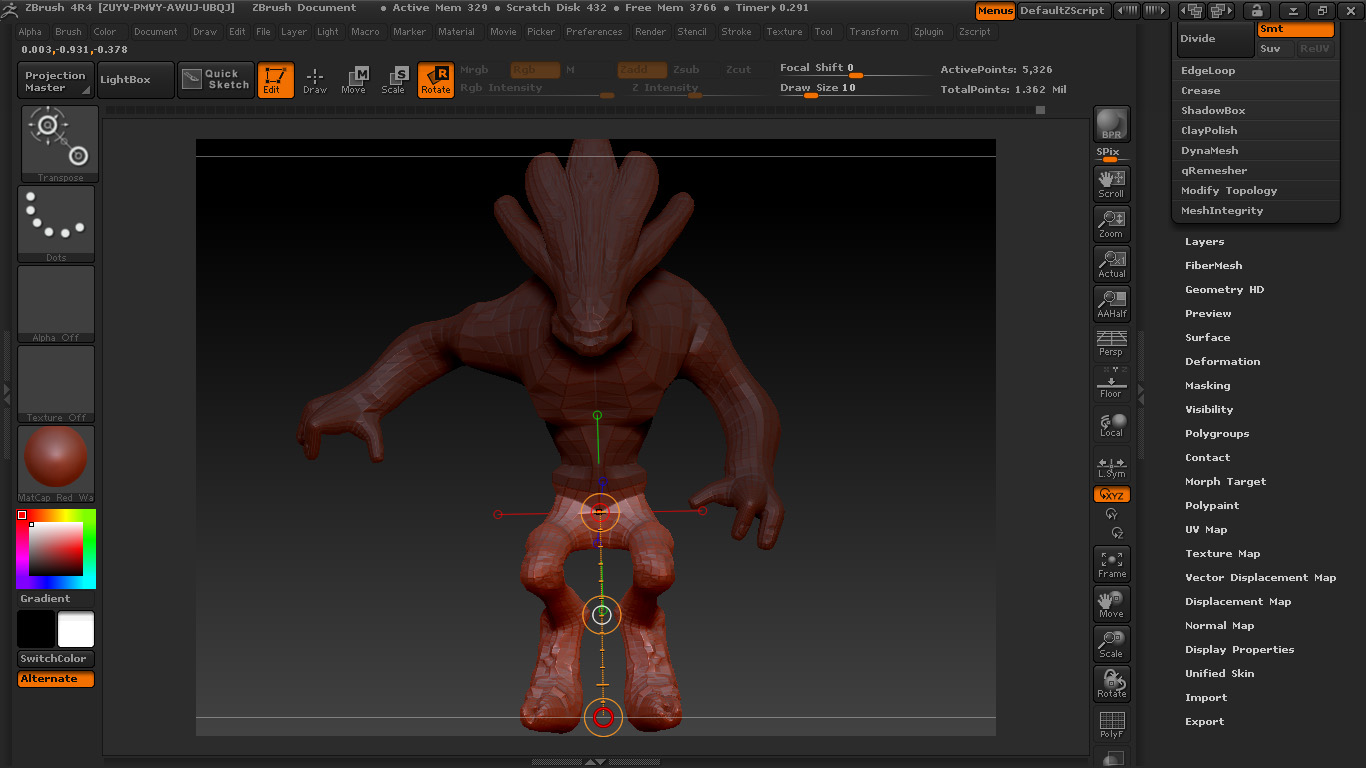1366x768 pixels.
Task: Toggle L.Sym local symmetry
Action: coord(1111,465)
